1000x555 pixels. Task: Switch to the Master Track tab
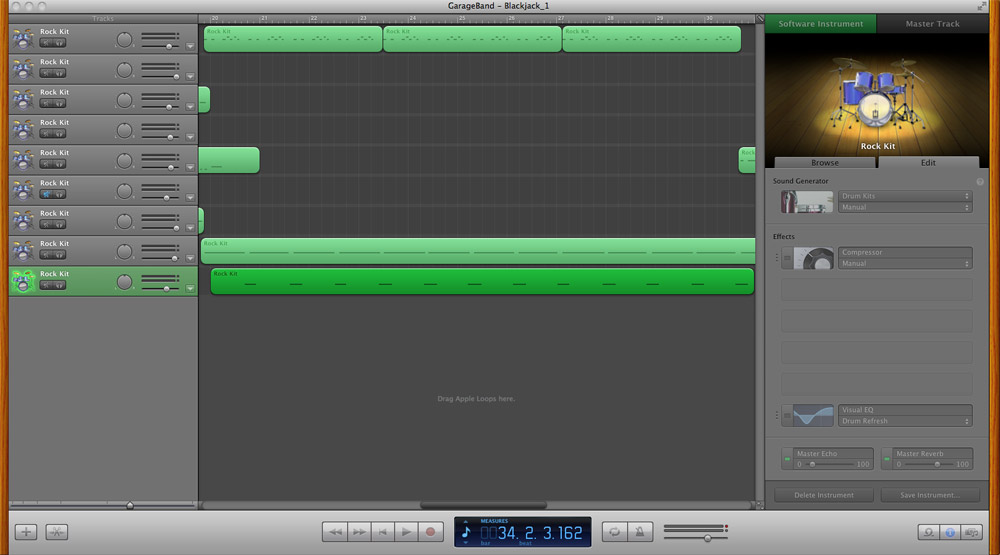(x=932, y=24)
